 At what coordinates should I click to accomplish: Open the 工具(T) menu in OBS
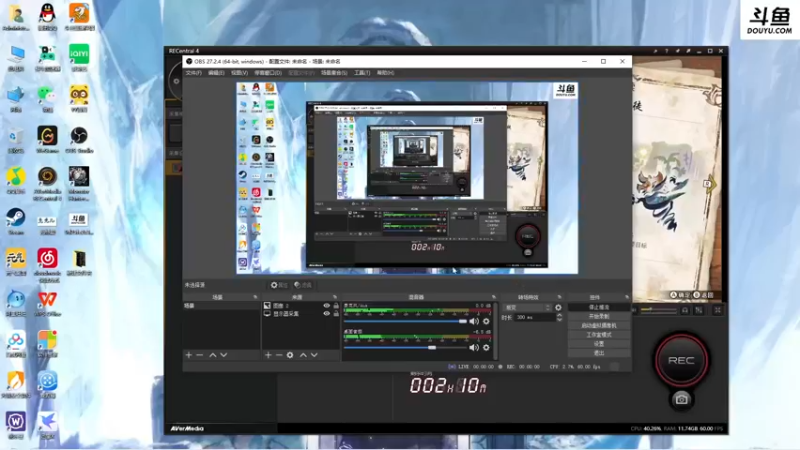click(362, 73)
